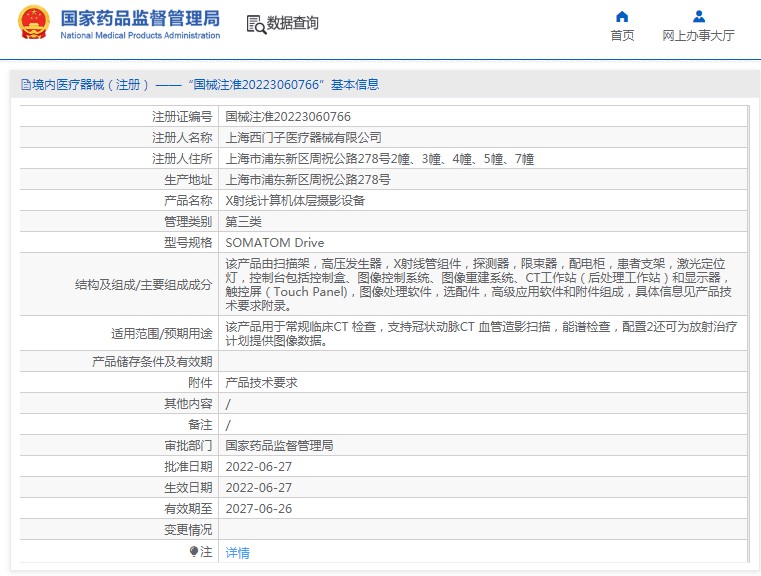Viewport: 761px width, 576px height.
Task: Open the 数据查询 search icon
Action: coord(256,24)
